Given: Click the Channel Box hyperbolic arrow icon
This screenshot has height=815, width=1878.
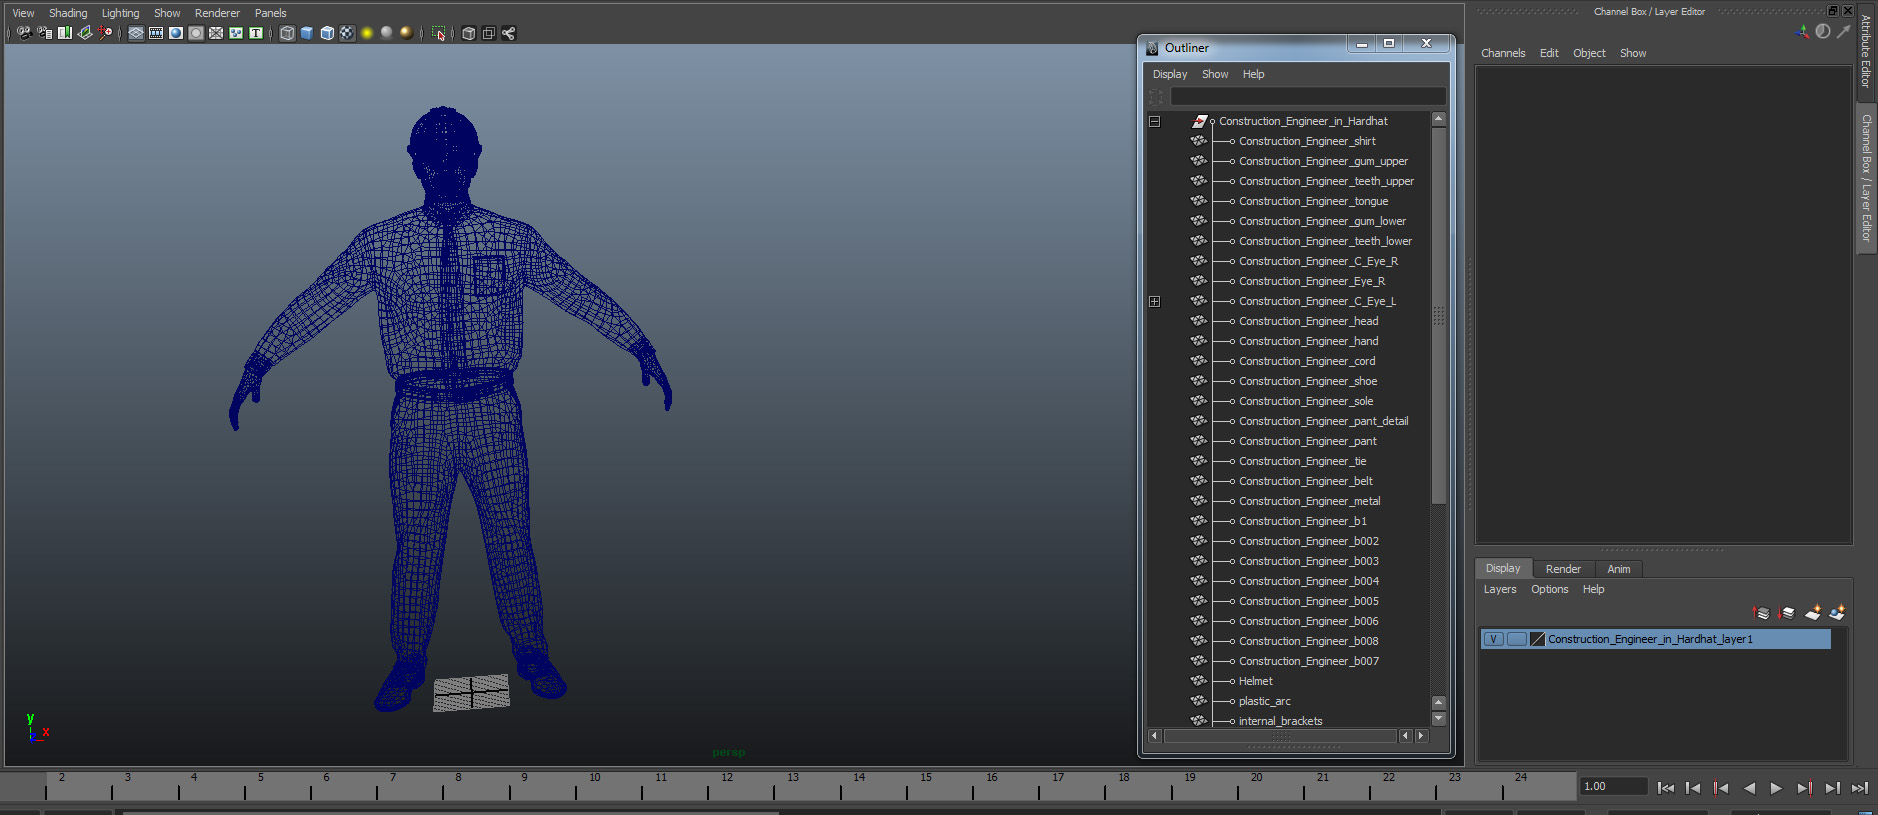Looking at the screenshot, I should (x=1844, y=32).
